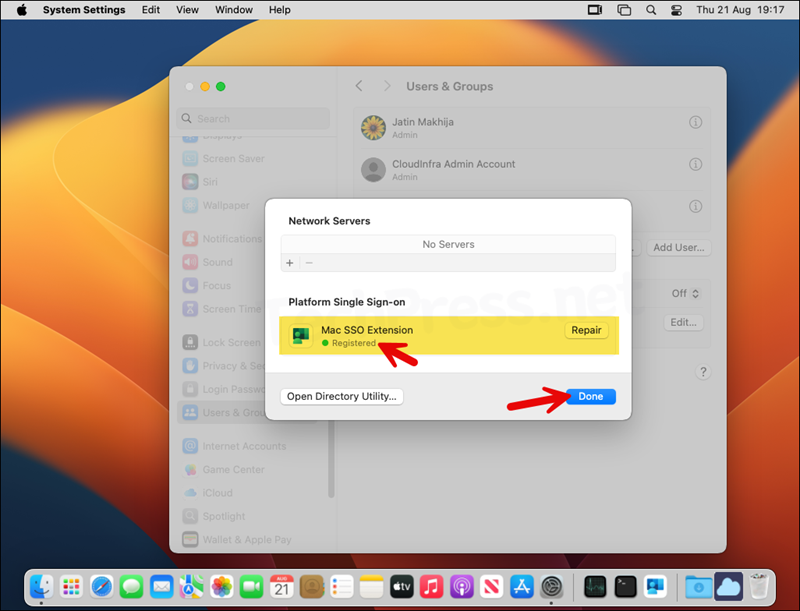Click the Done button in the dialog
The width and height of the screenshot is (800, 611).
(591, 396)
